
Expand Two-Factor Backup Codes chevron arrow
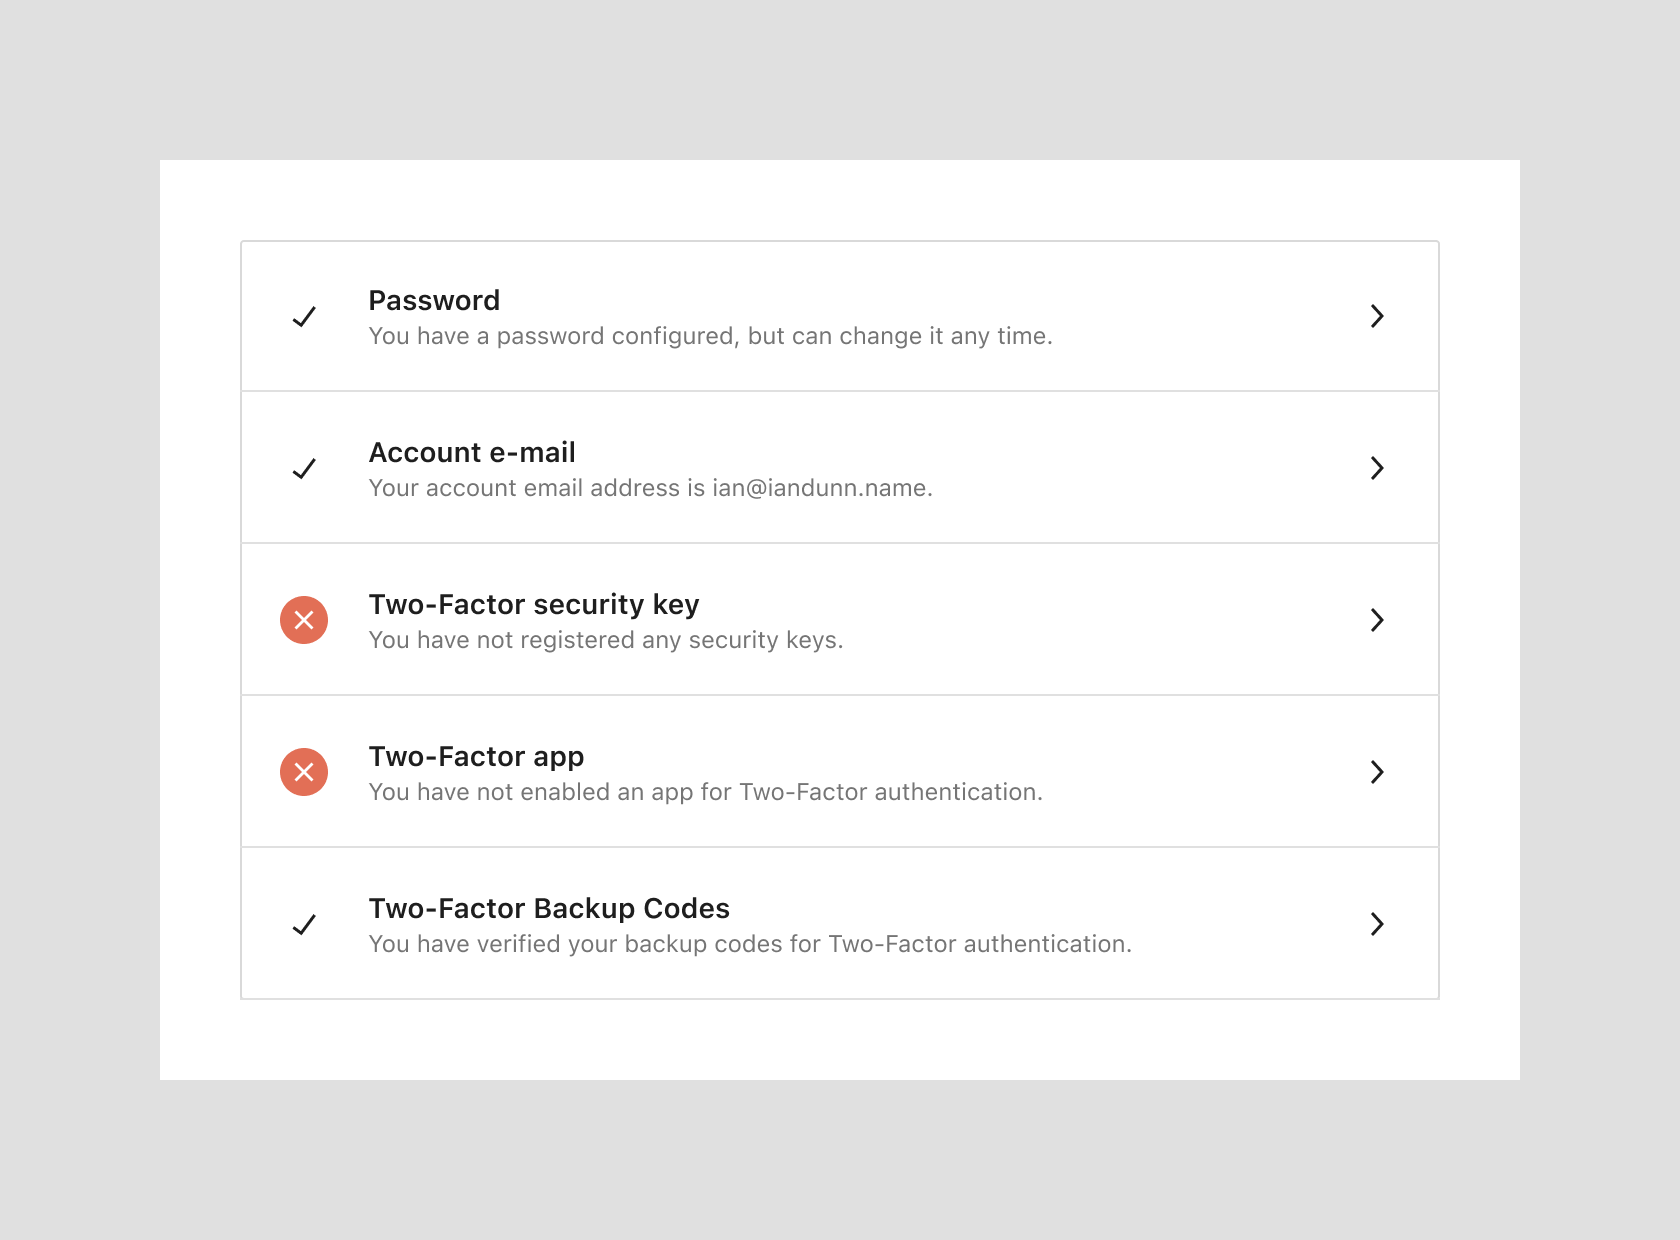point(1377,924)
